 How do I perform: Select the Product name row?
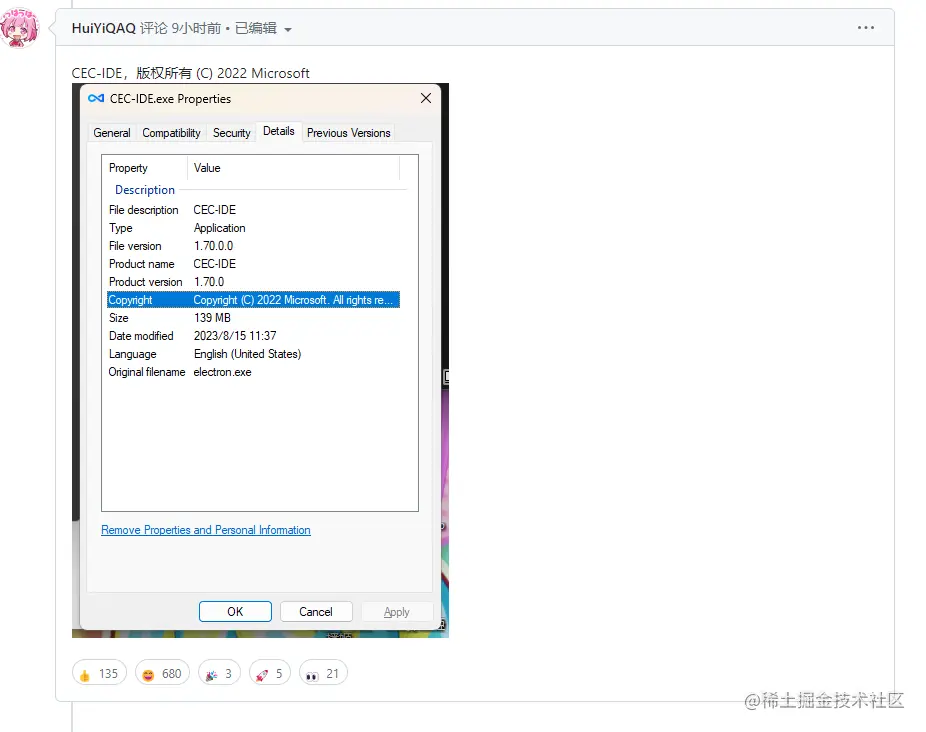click(253, 264)
